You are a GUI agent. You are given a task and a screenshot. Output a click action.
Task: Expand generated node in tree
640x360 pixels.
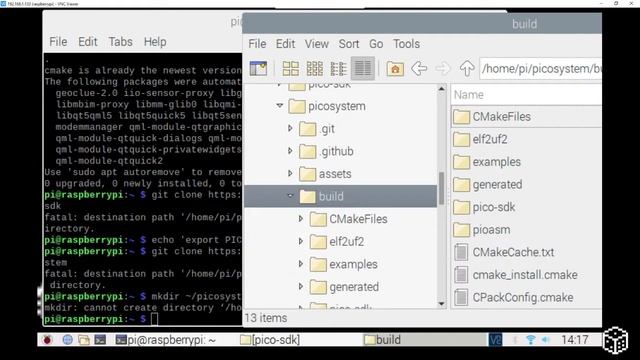[x=301, y=287]
